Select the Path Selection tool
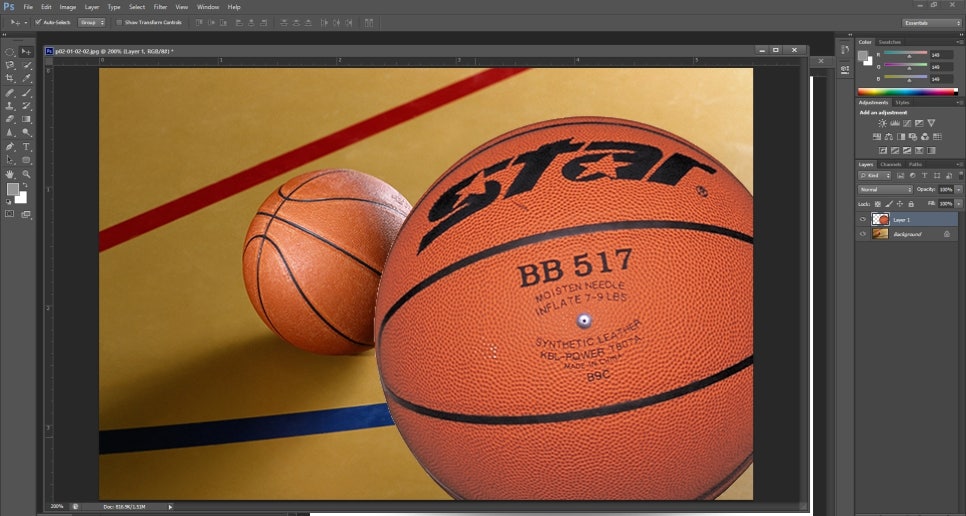Screen dimensions: 966x516 click(x=10, y=160)
